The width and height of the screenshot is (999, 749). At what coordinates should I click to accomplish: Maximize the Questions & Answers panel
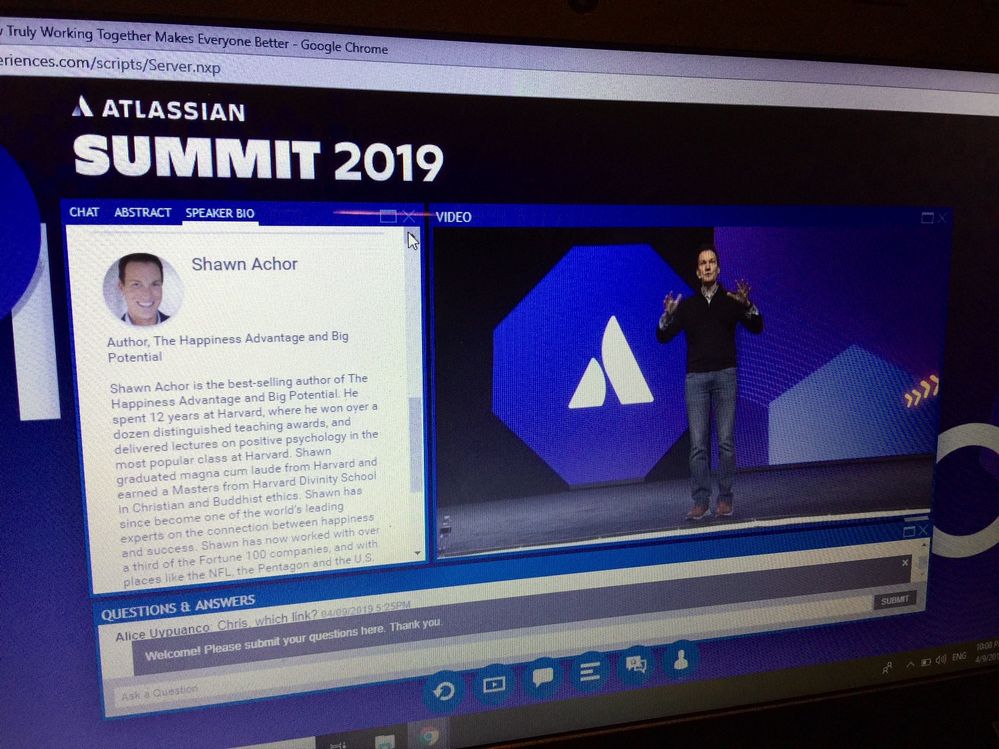pyautogui.click(x=910, y=531)
